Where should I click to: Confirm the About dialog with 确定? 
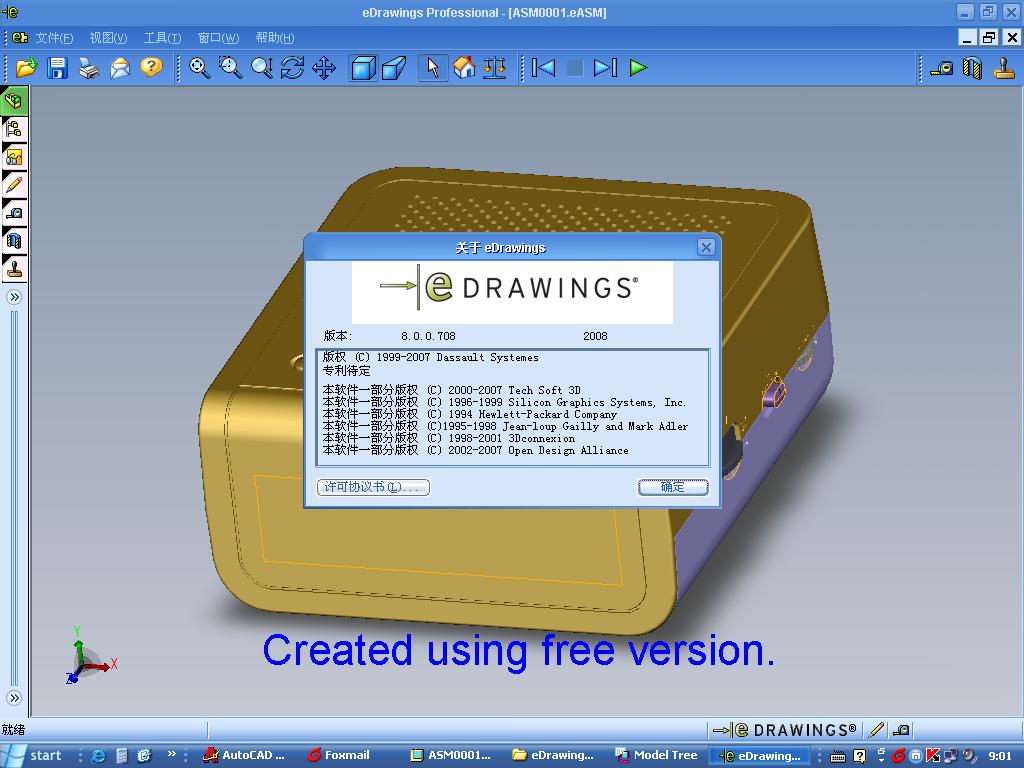coord(673,487)
